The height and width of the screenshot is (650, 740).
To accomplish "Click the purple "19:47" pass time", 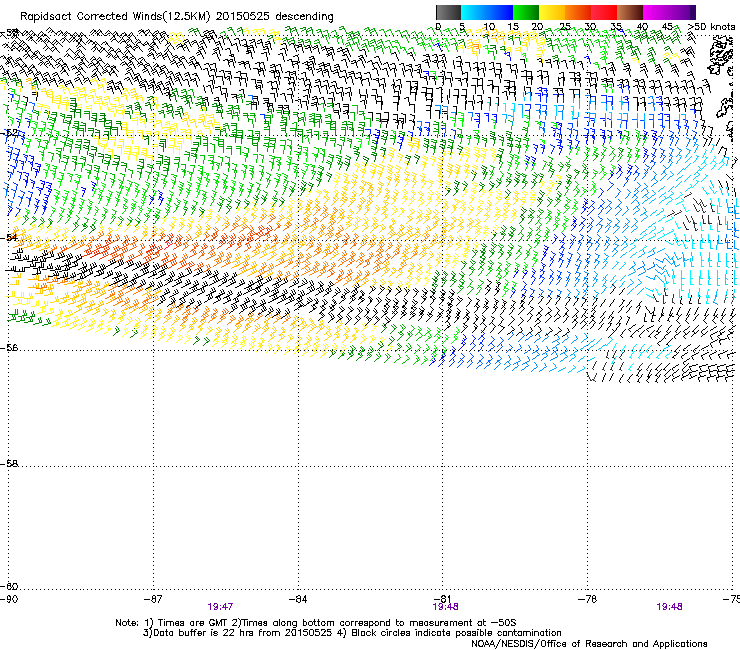I will pyautogui.click(x=220, y=607).
